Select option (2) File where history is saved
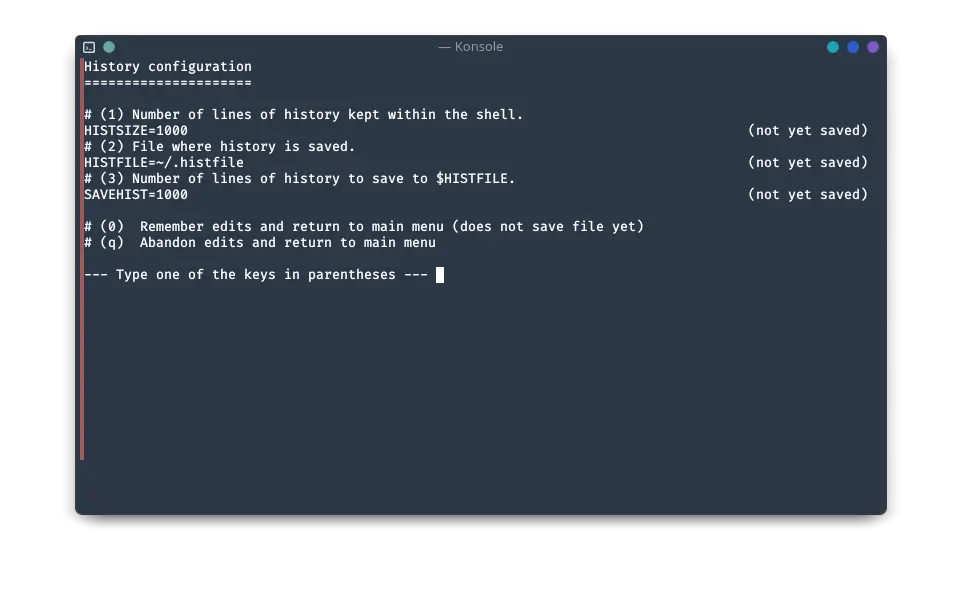962x600 pixels. pyautogui.click(x=220, y=147)
